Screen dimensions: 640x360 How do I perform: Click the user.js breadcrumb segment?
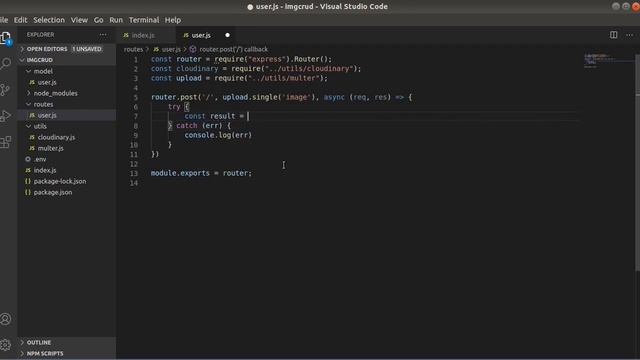click(171, 49)
